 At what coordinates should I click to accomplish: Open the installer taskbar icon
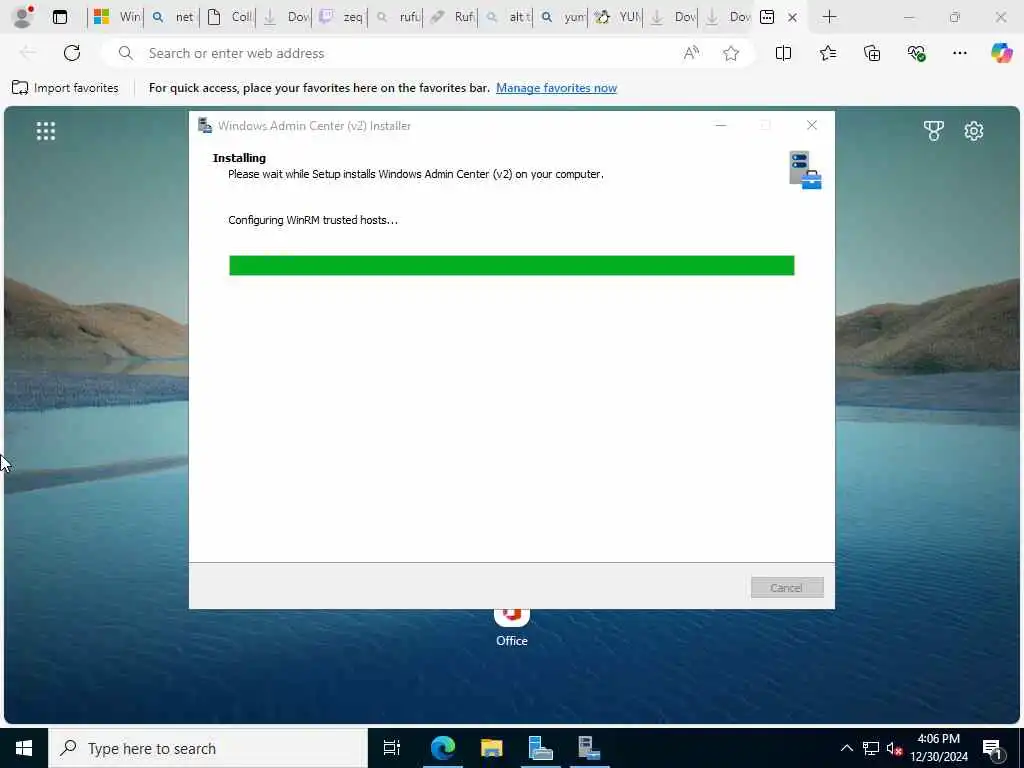[590, 748]
